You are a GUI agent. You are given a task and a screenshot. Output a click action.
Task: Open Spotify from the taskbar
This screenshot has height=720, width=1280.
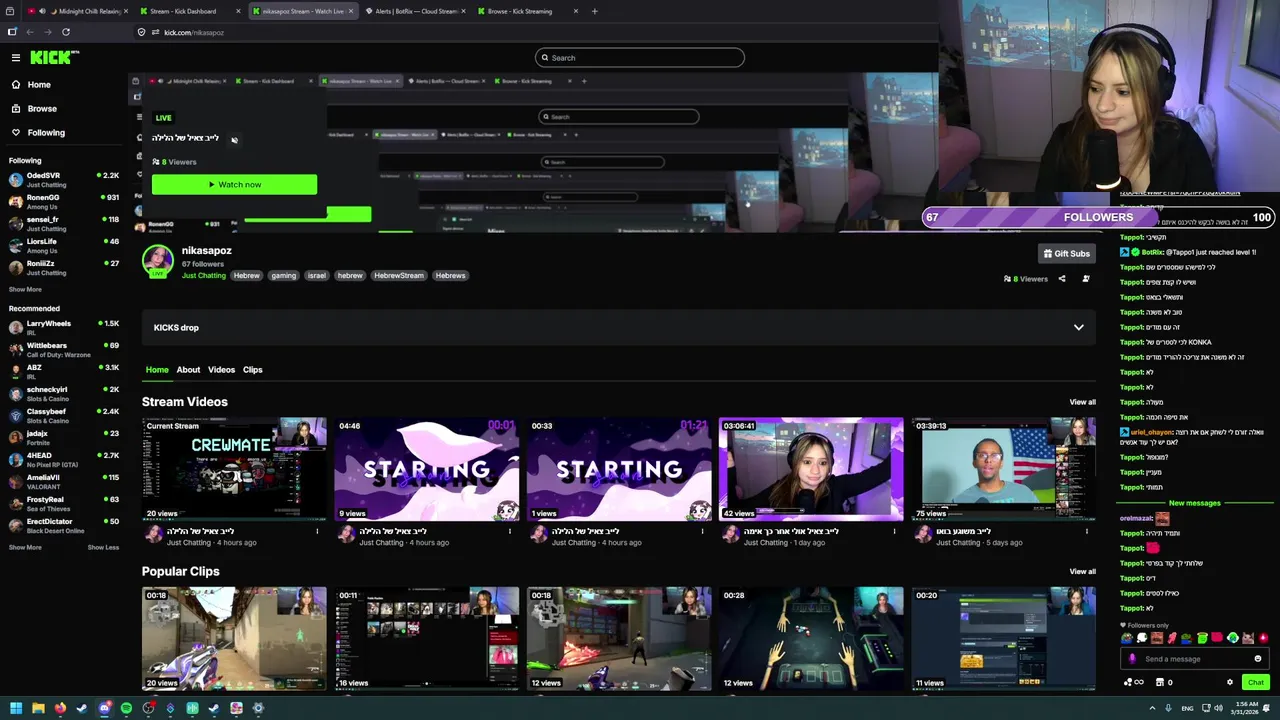[126, 708]
